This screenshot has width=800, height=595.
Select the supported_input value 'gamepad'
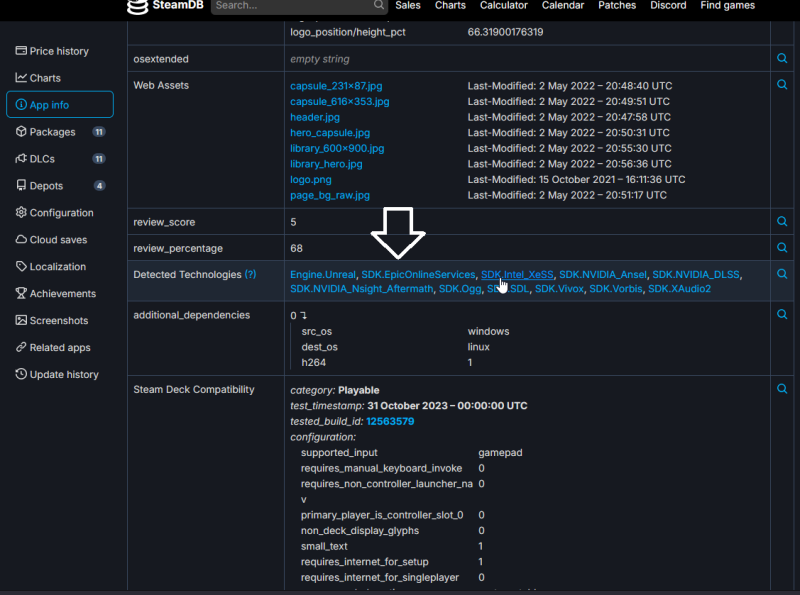pos(500,453)
